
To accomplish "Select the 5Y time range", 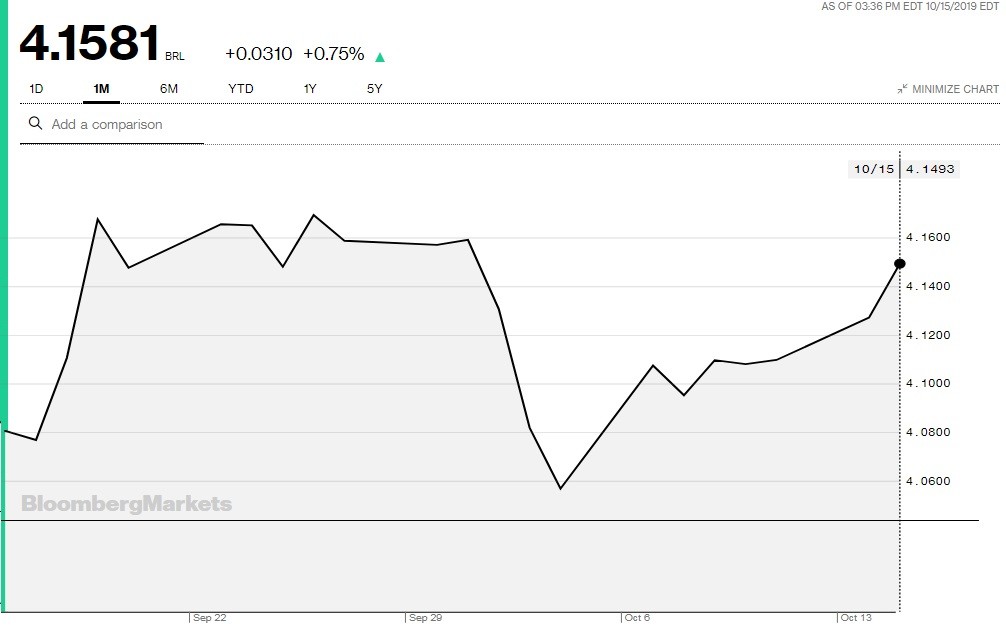I will pyautogui.click(x=375, y=89).
